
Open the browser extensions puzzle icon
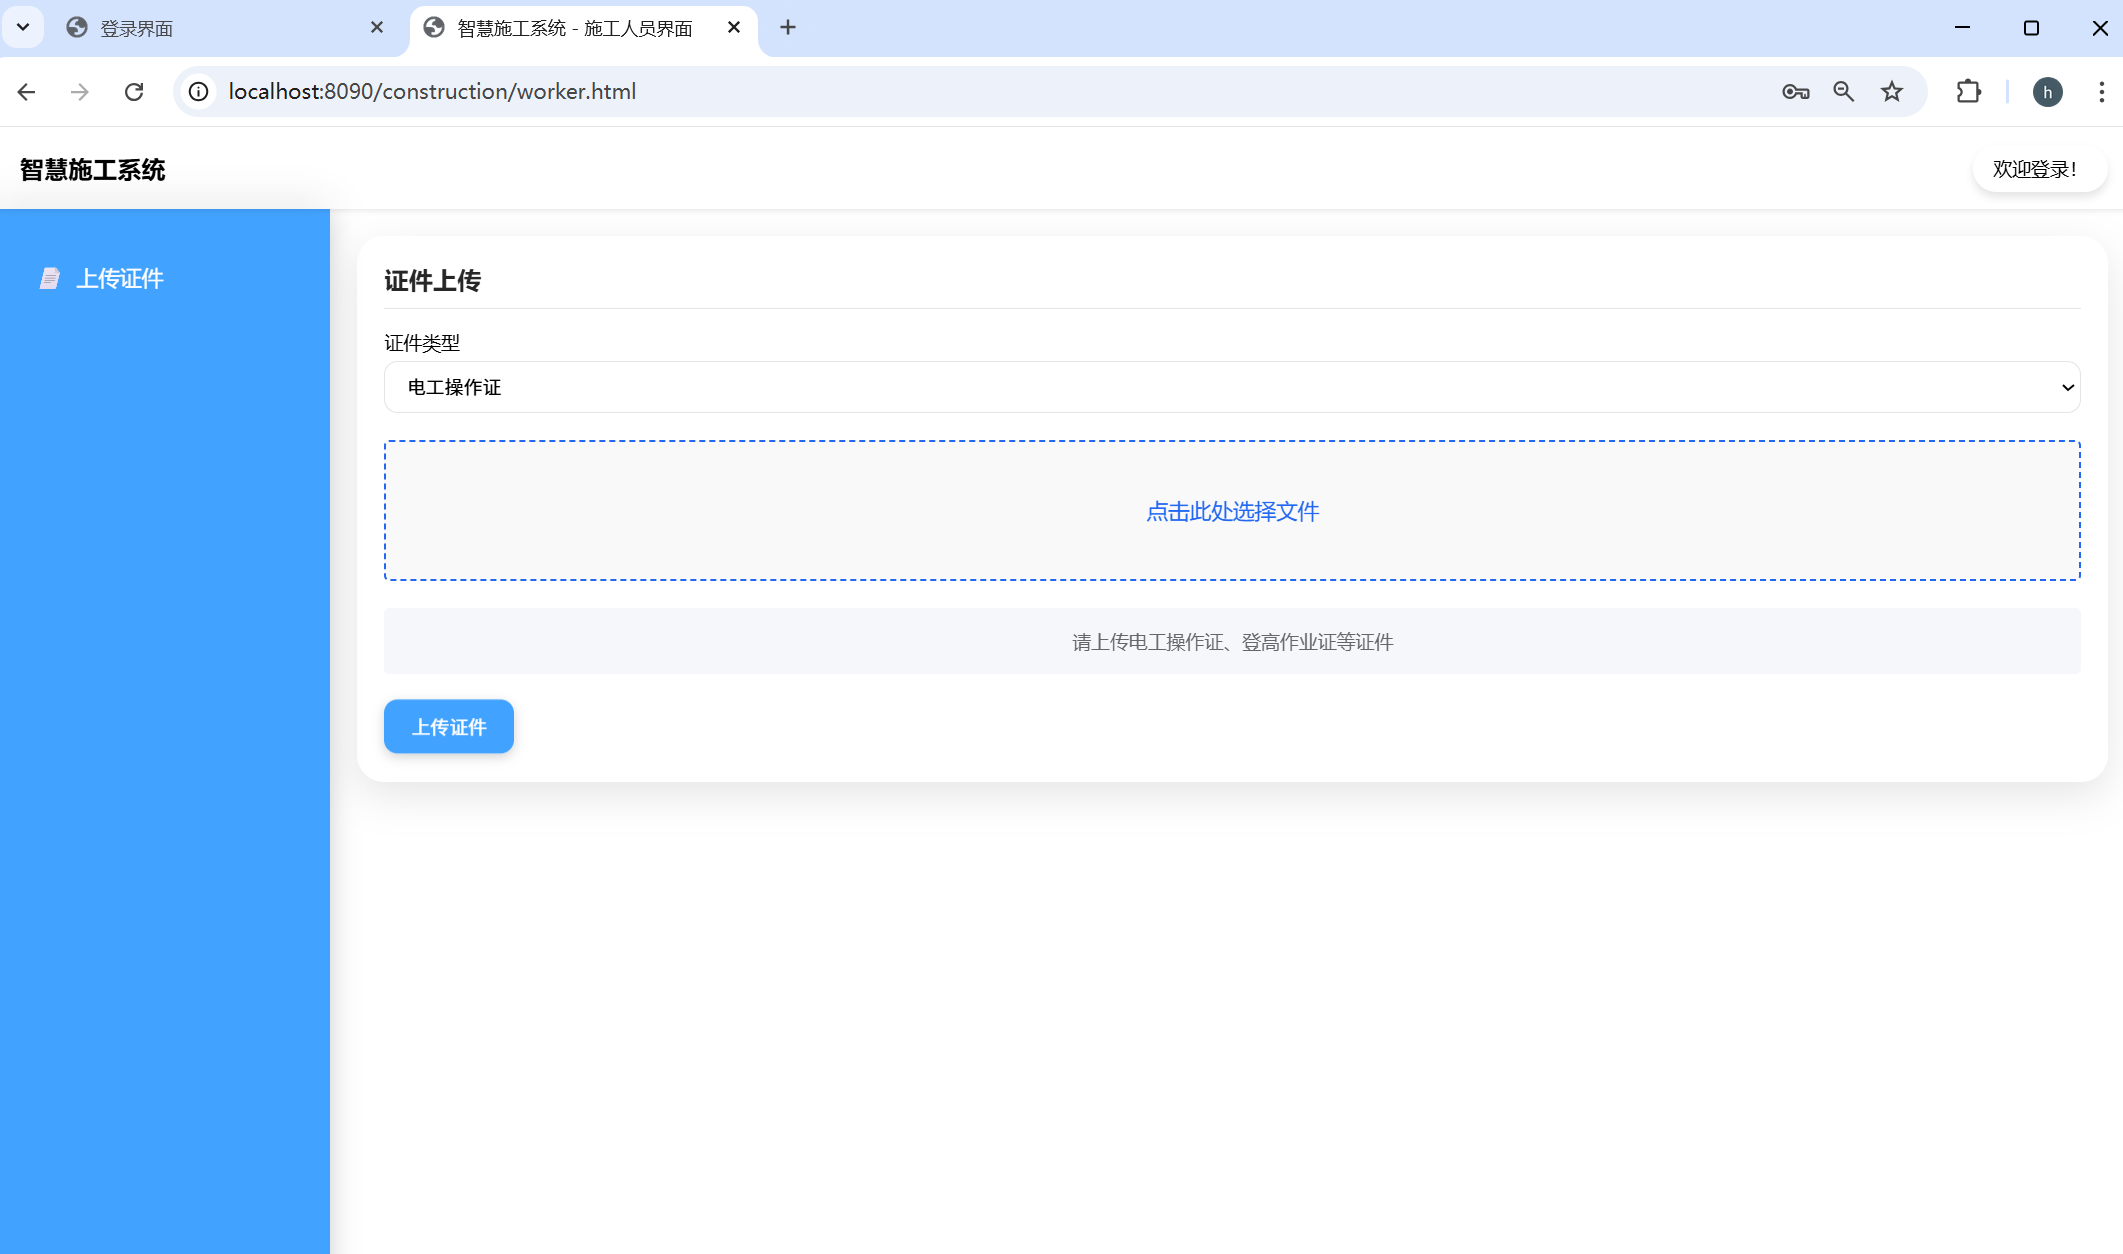point(1968,92)
